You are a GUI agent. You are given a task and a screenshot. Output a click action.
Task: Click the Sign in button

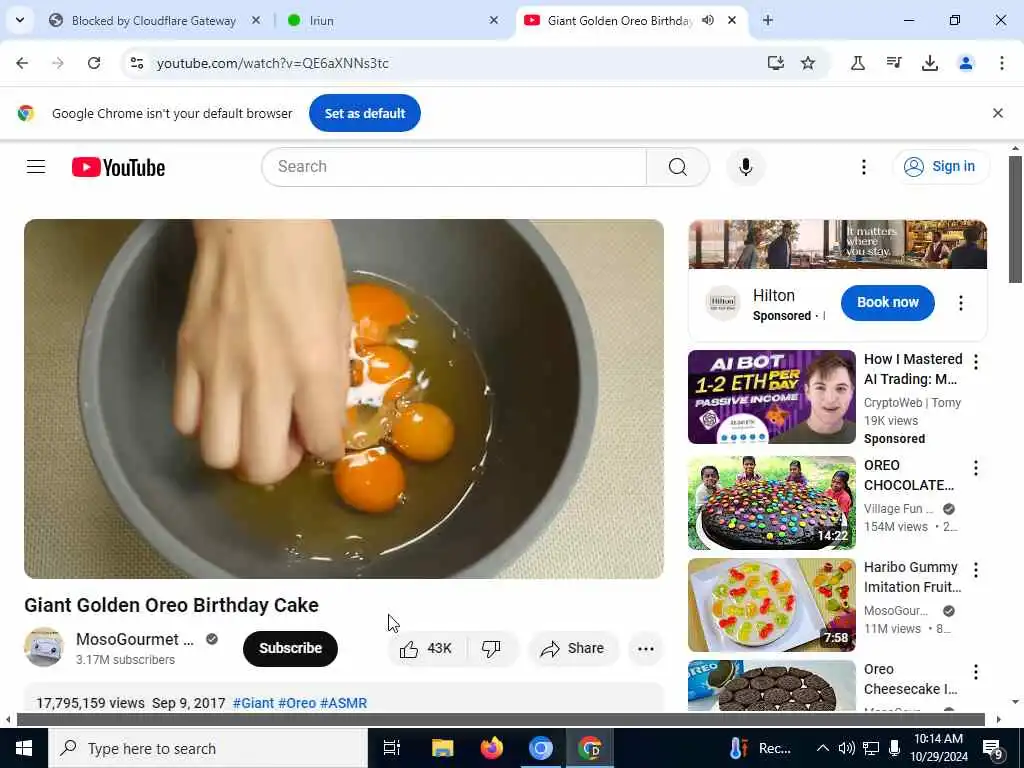point(941,167)
